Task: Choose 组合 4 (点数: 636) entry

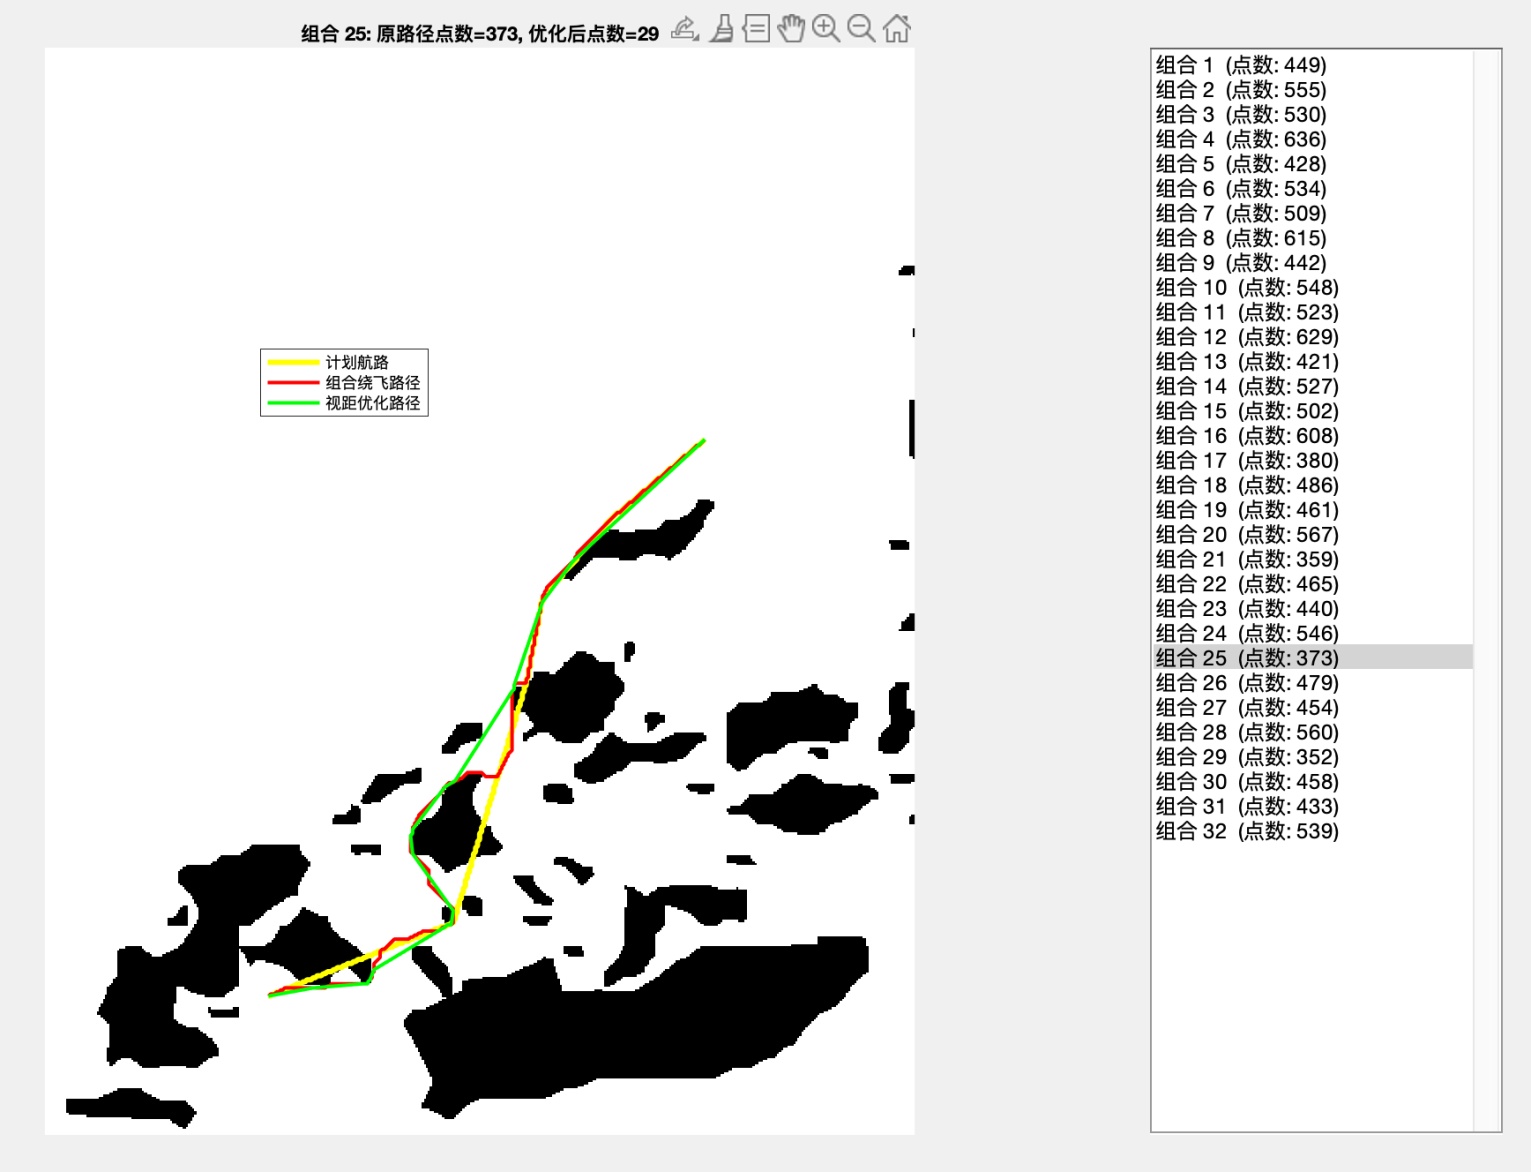Action: (x=1240, y=139)
